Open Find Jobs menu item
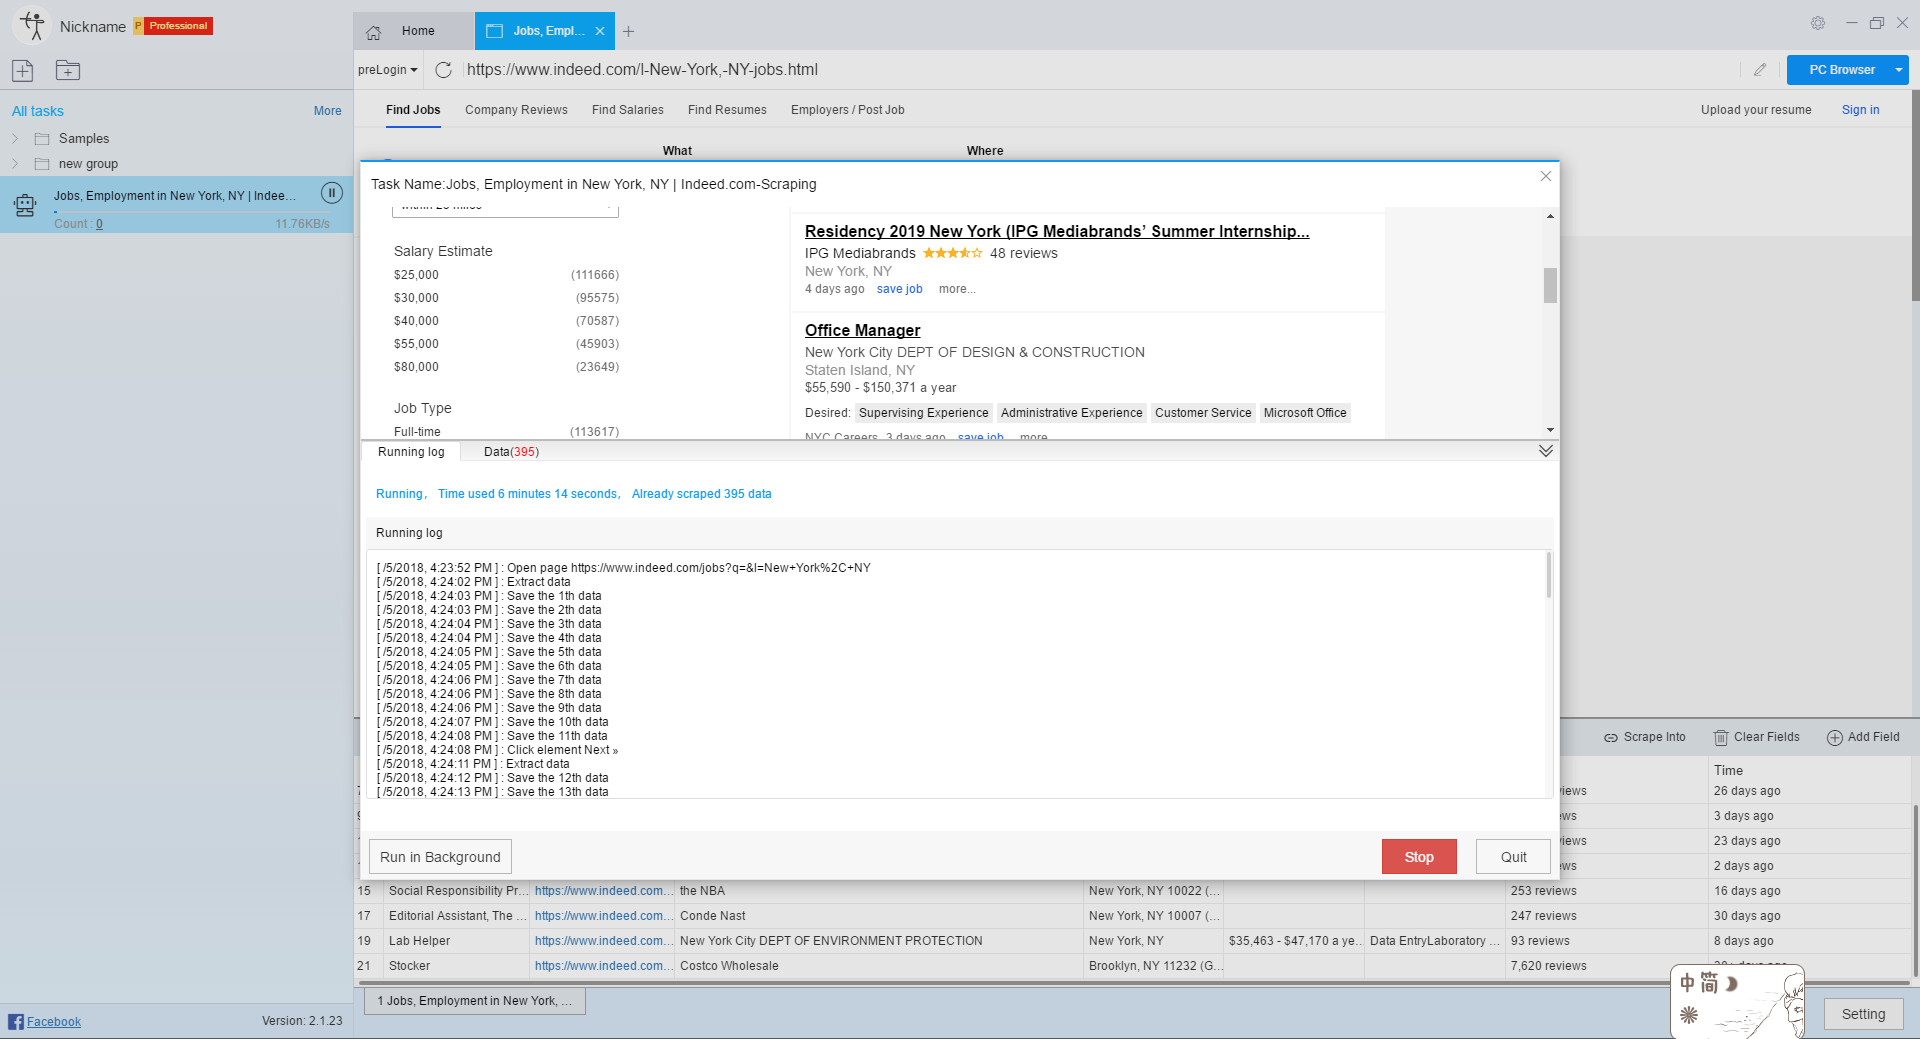The width and height of the screenshot is (1920, 1039). 413,110
